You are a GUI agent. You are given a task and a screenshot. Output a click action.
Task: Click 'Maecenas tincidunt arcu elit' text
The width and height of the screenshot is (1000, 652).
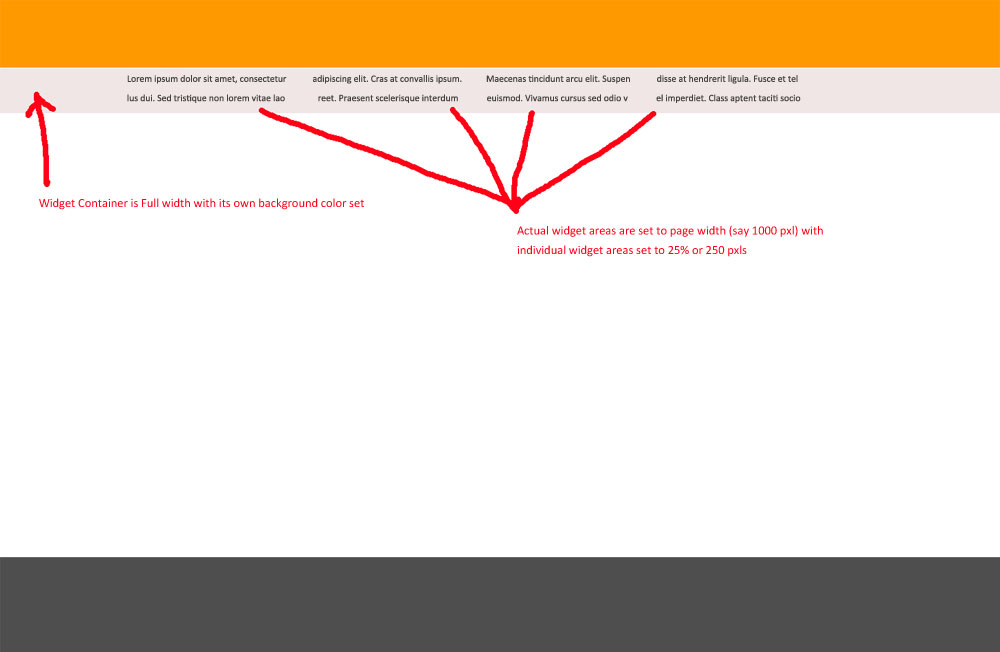click(558, 78)
